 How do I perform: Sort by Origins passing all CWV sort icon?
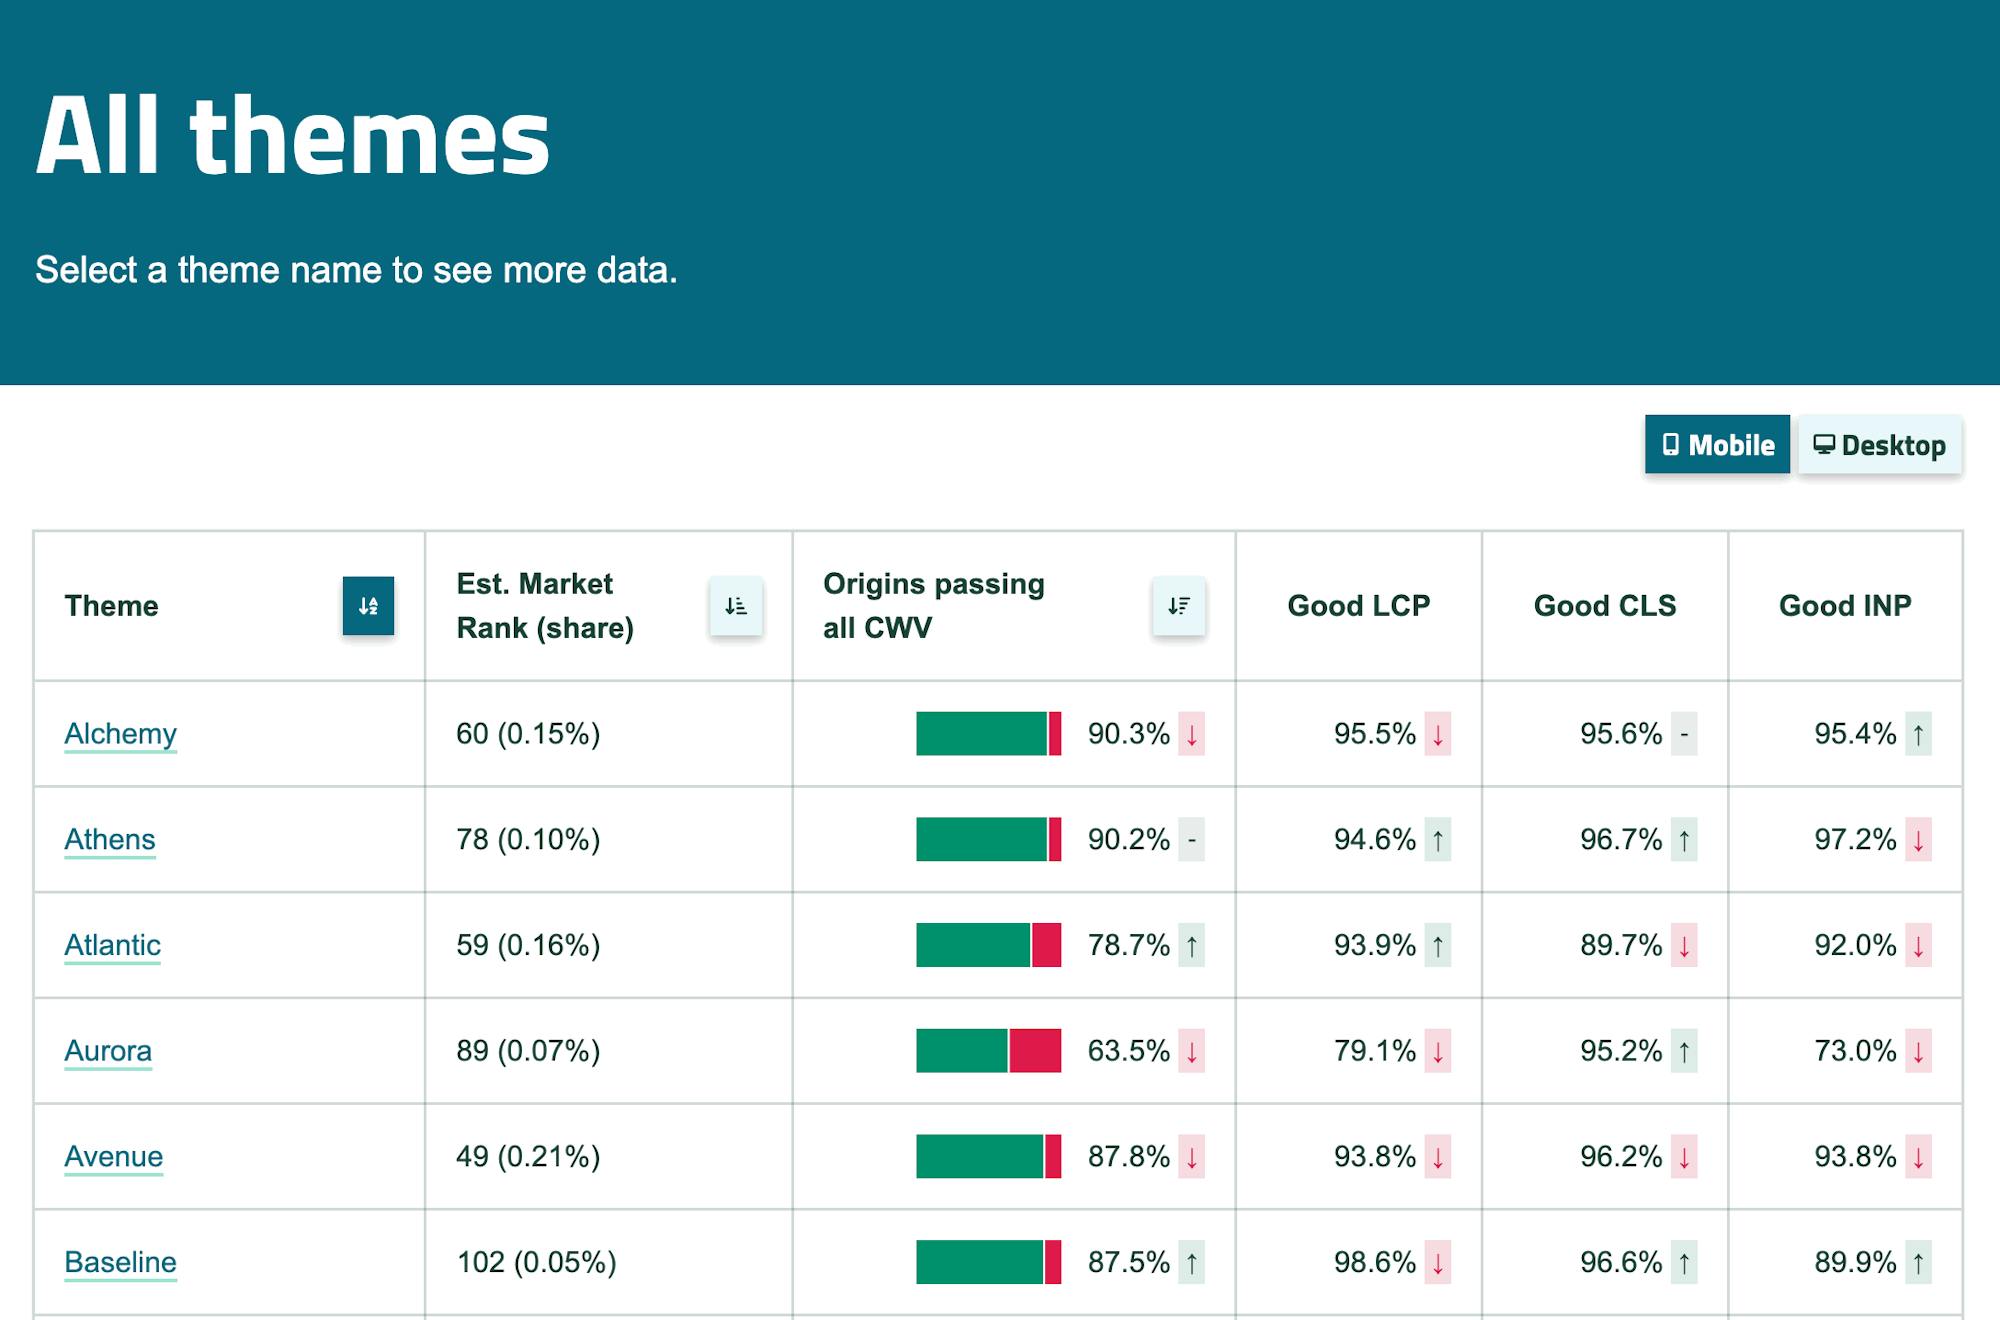1177,606
